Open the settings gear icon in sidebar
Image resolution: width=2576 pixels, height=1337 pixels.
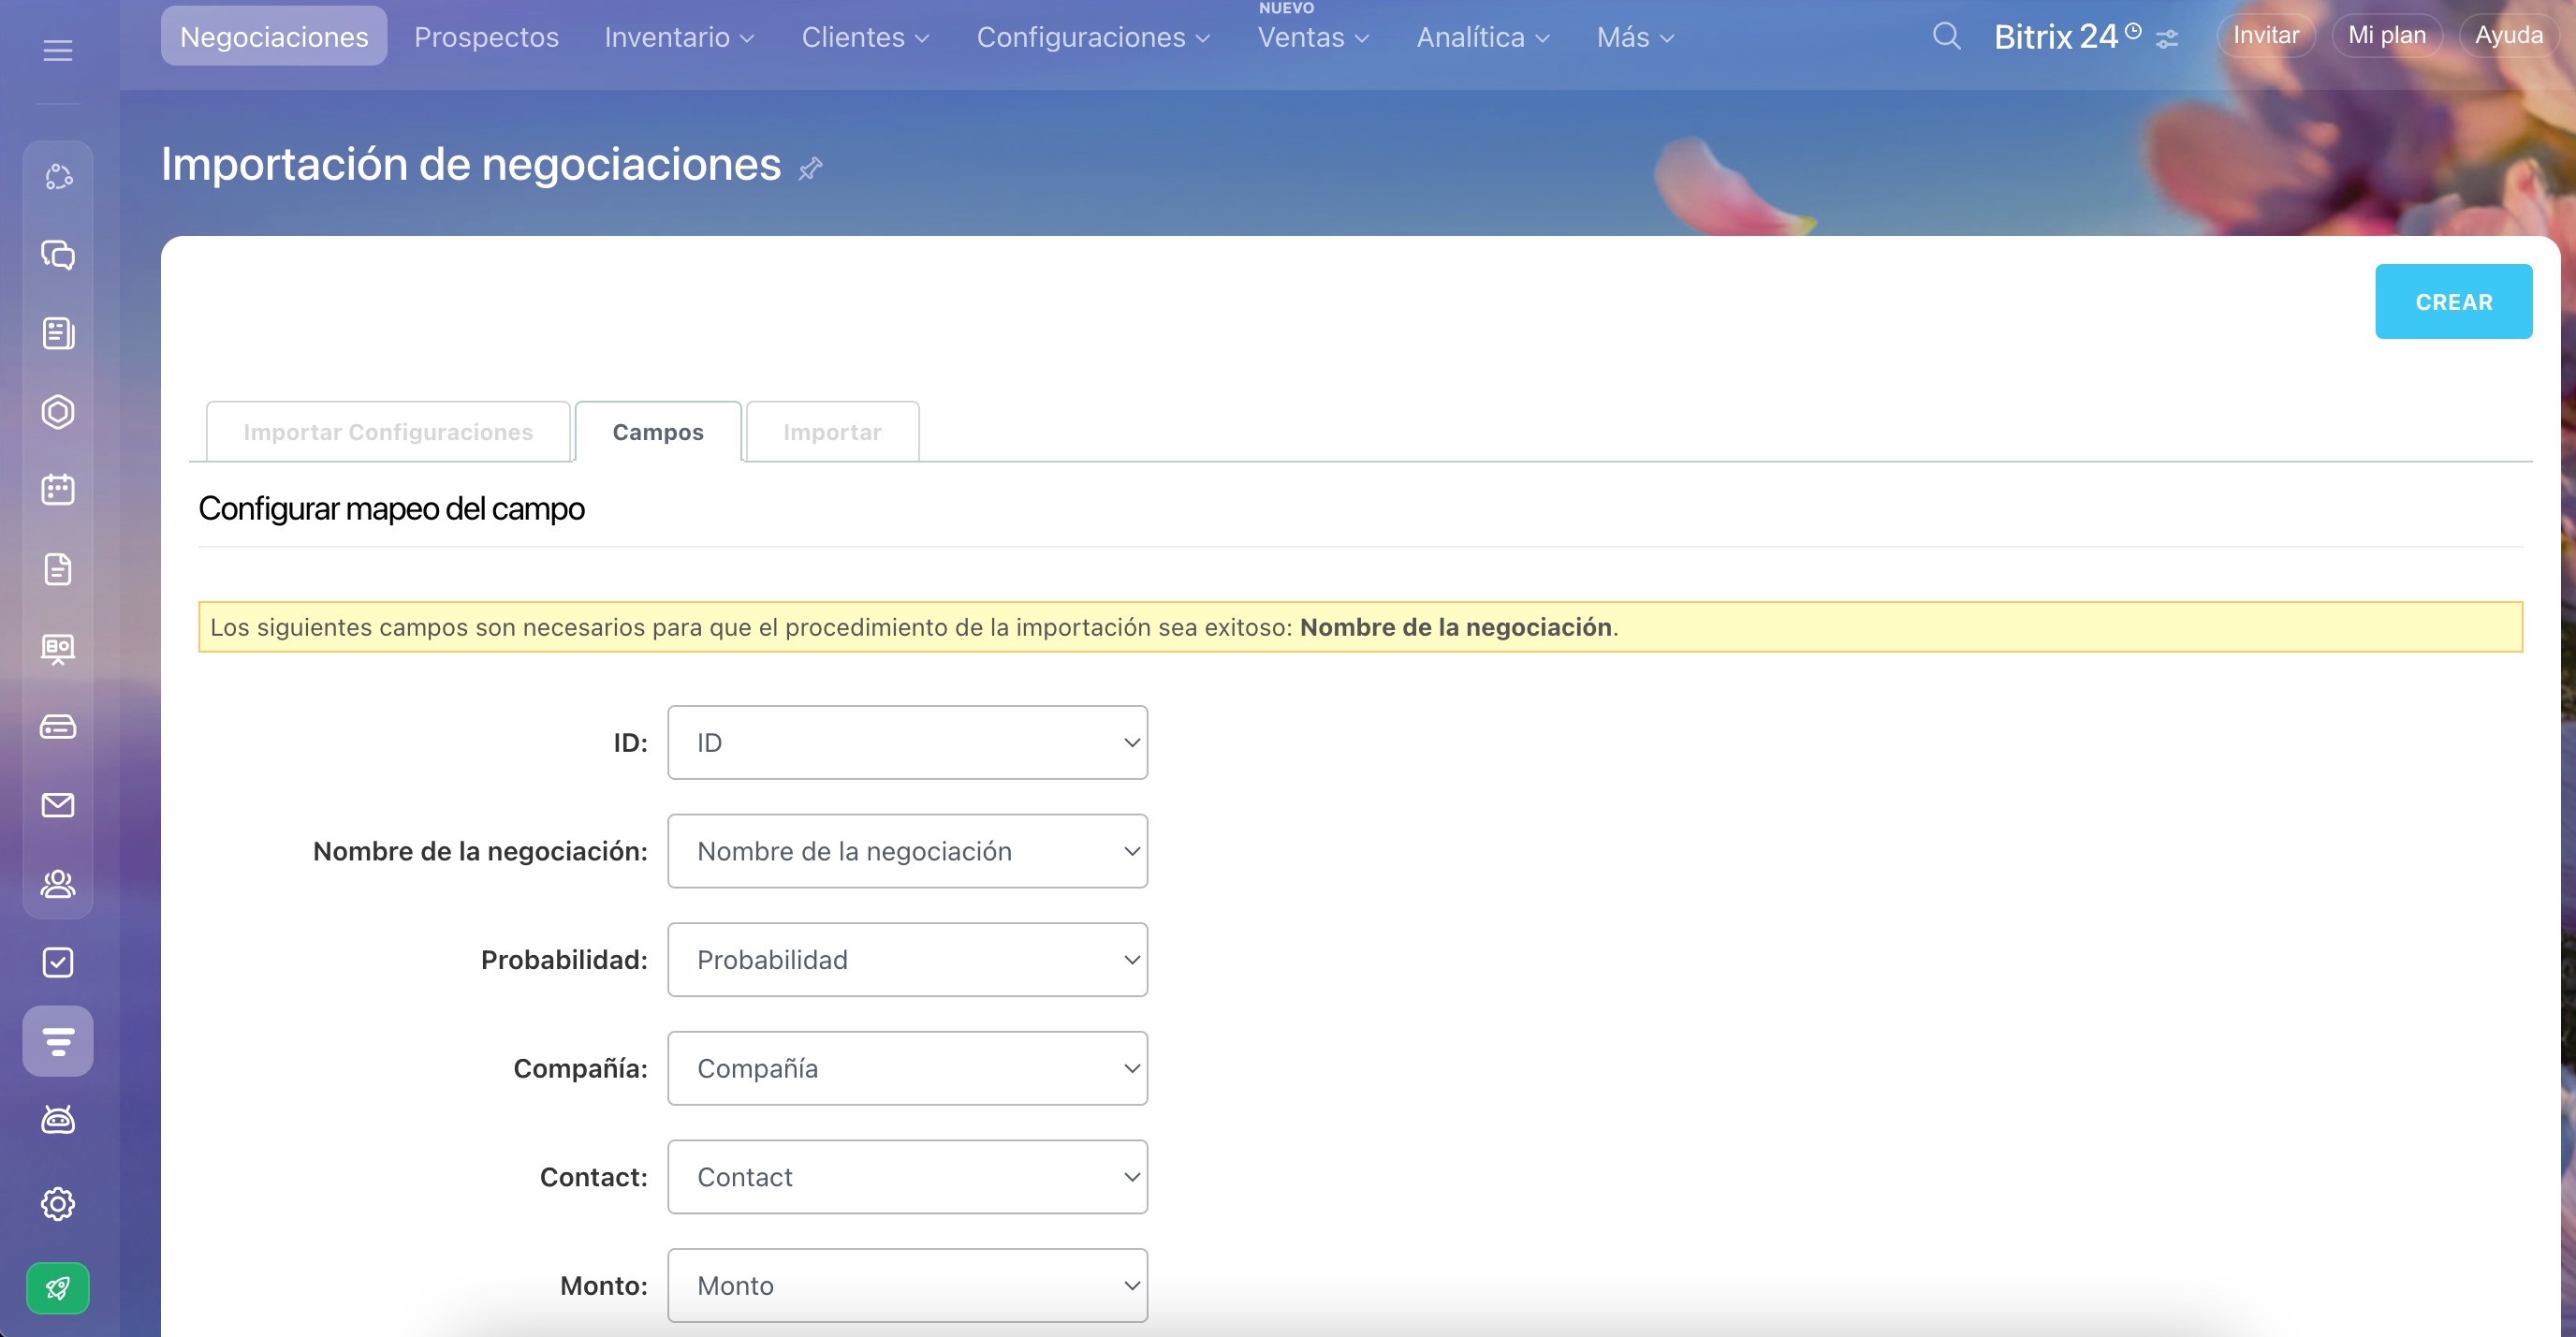click(58, 1204)
